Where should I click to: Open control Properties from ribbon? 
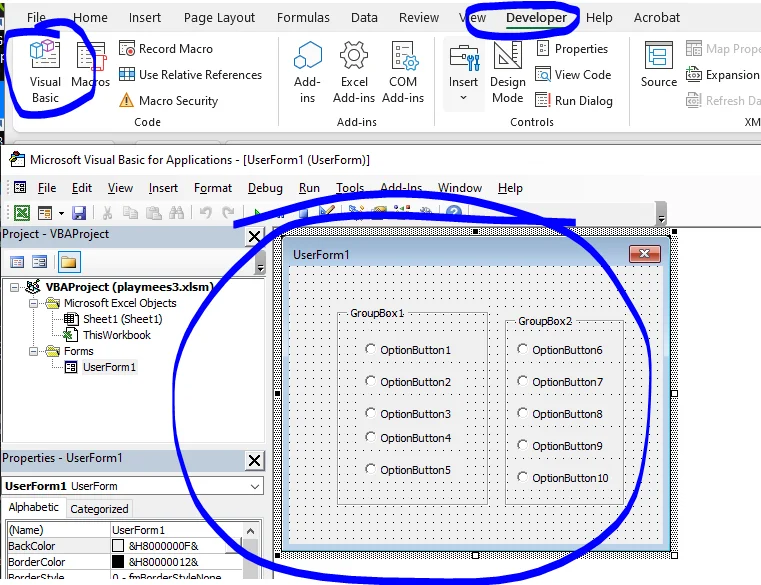(572, 49)
